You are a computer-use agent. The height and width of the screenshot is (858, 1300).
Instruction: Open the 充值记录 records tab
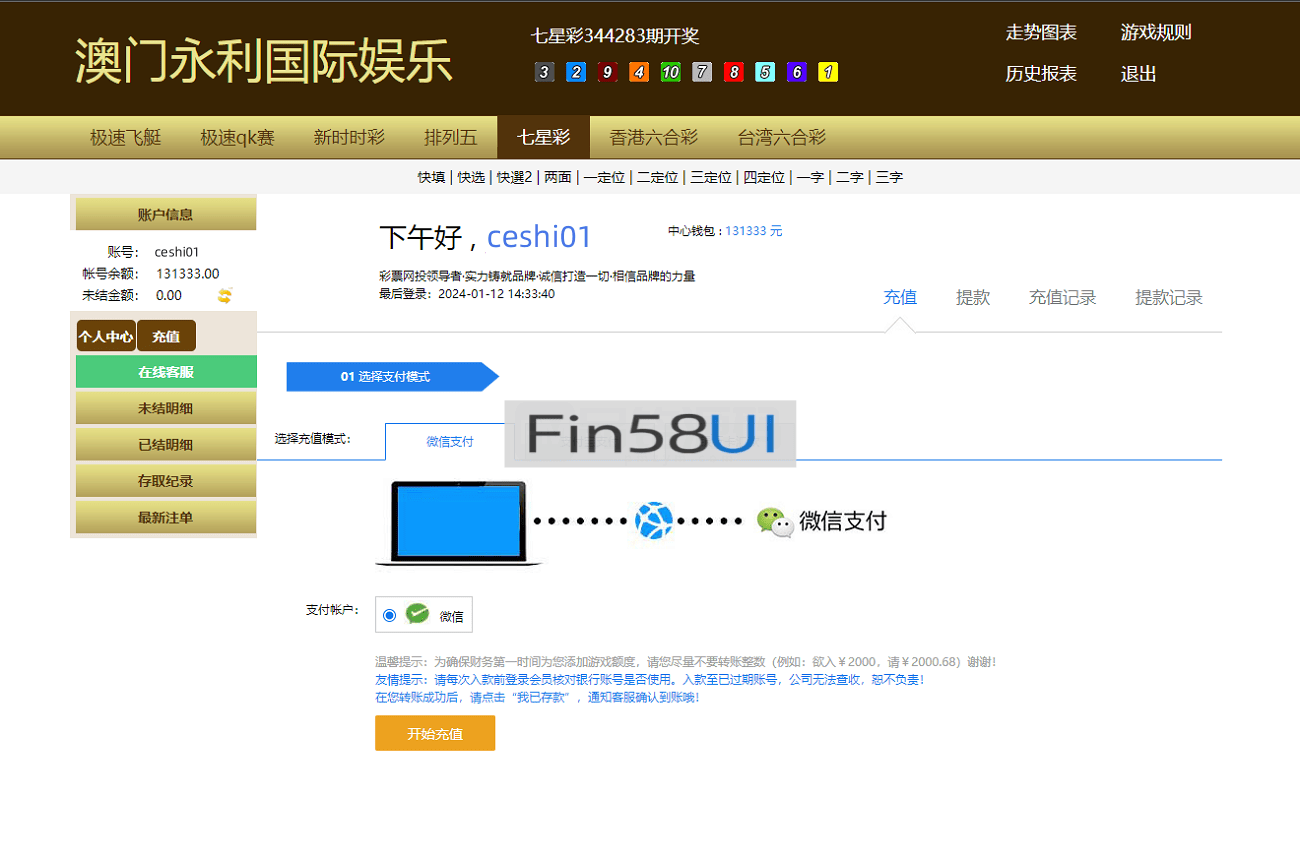click(x=1062, y=296)
